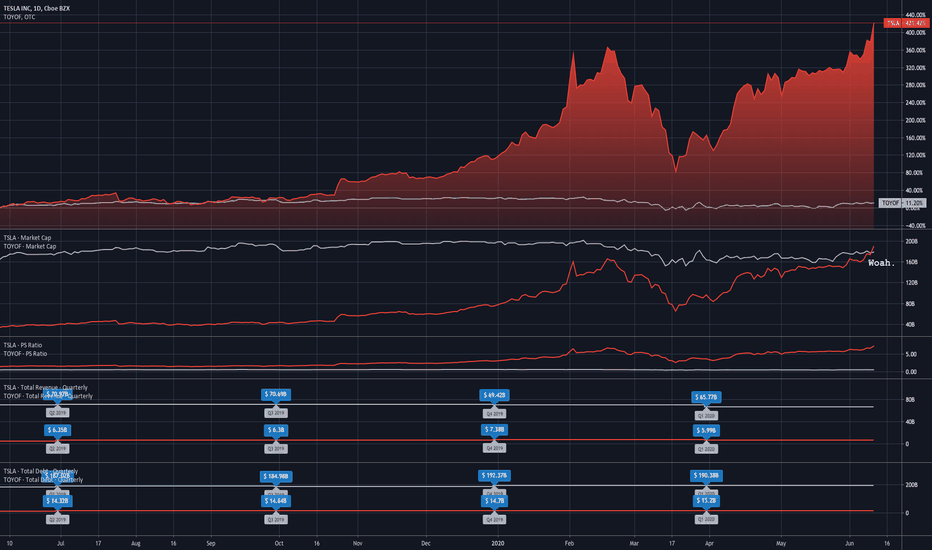Click the Sep label on the time axis
This screenshot has width=932, height=550.
[x=210, y=543]
